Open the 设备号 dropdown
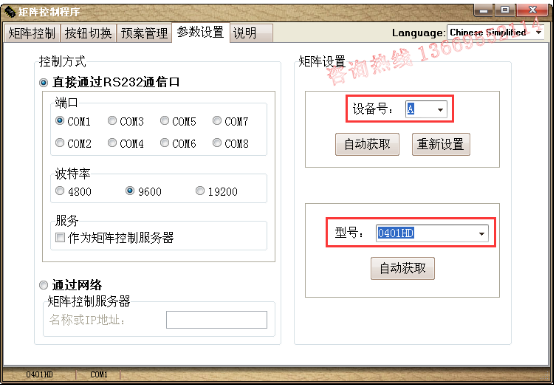The image size is (554, 385). (x=426, y=109)
